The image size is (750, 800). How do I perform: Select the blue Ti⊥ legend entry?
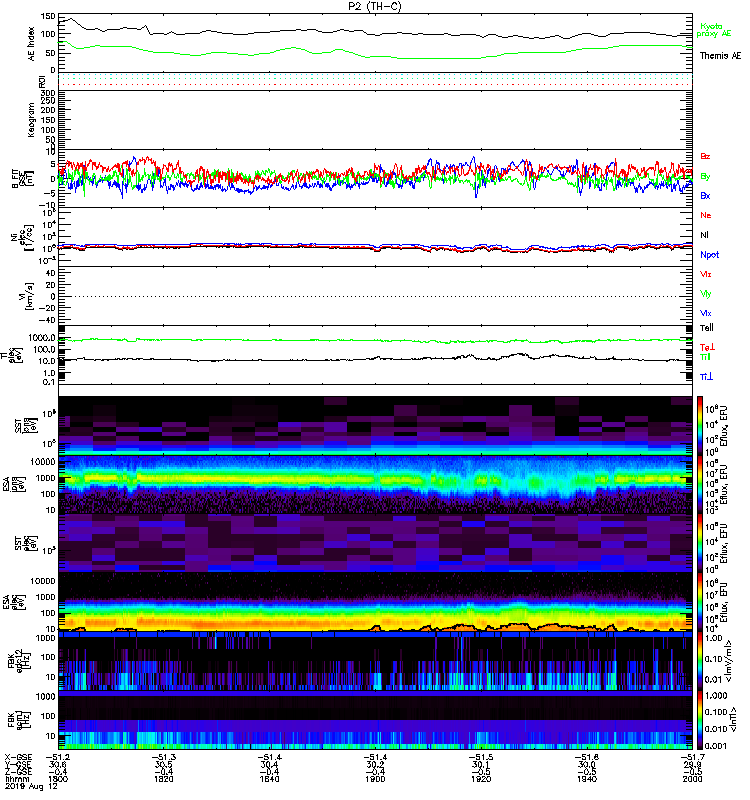(x=706, y=377)
